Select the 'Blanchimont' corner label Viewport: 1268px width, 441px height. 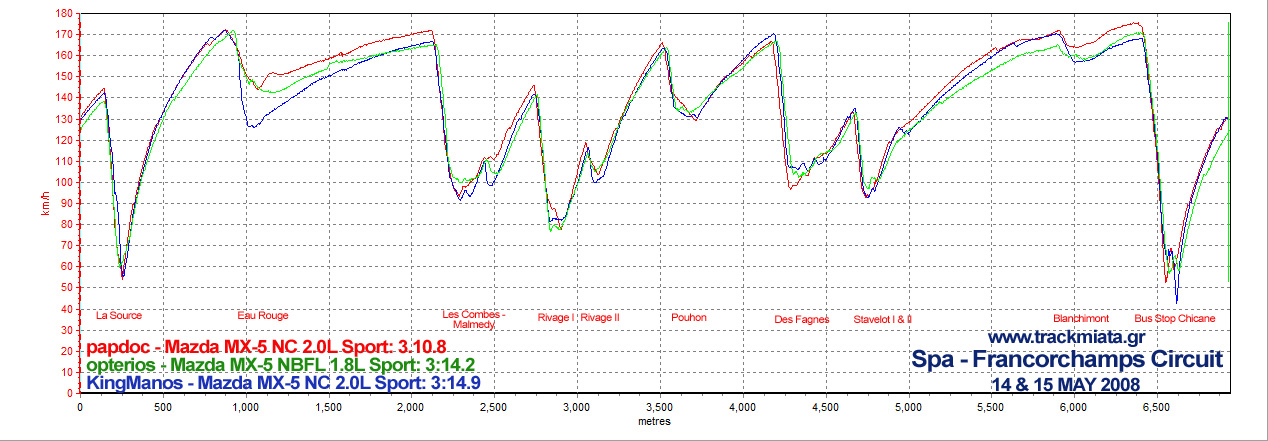point(1081,317)
